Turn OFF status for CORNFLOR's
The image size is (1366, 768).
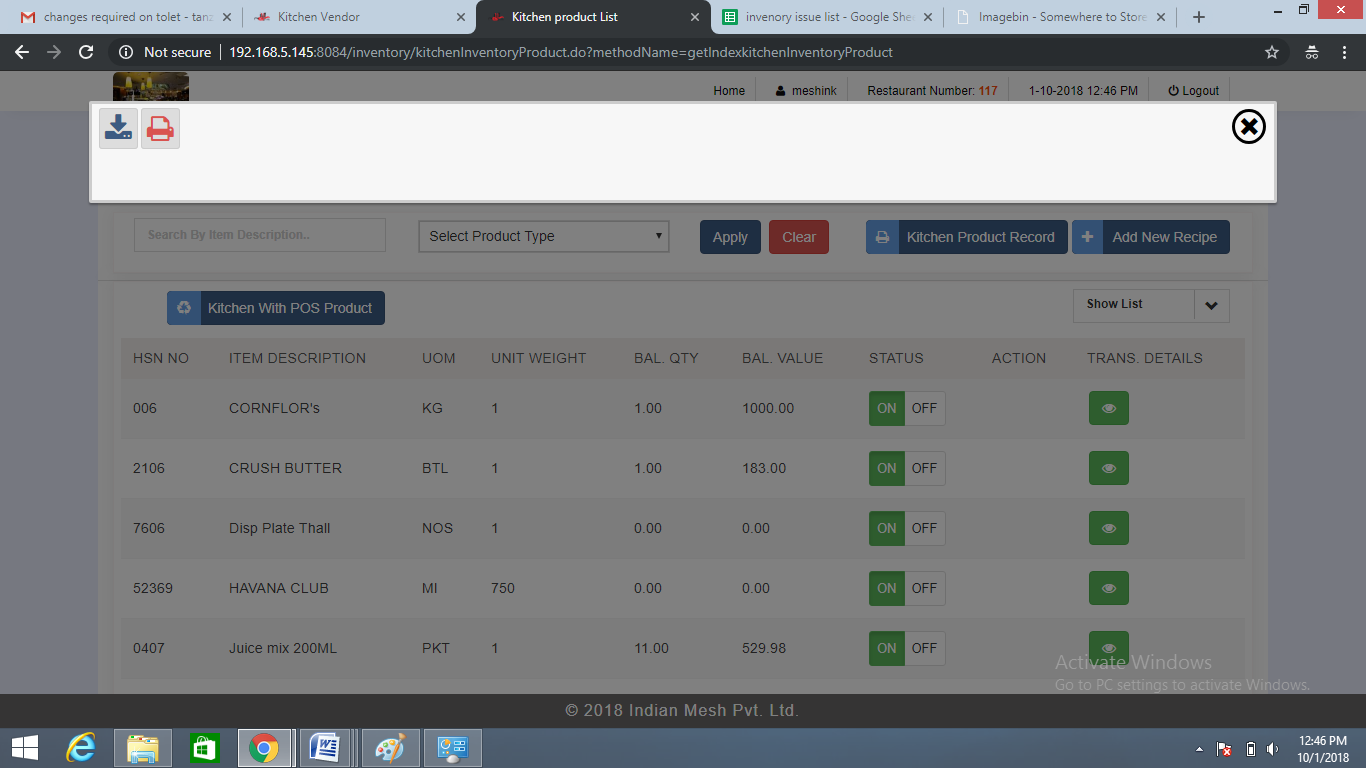pyautogui.click(x=925, y=408)
